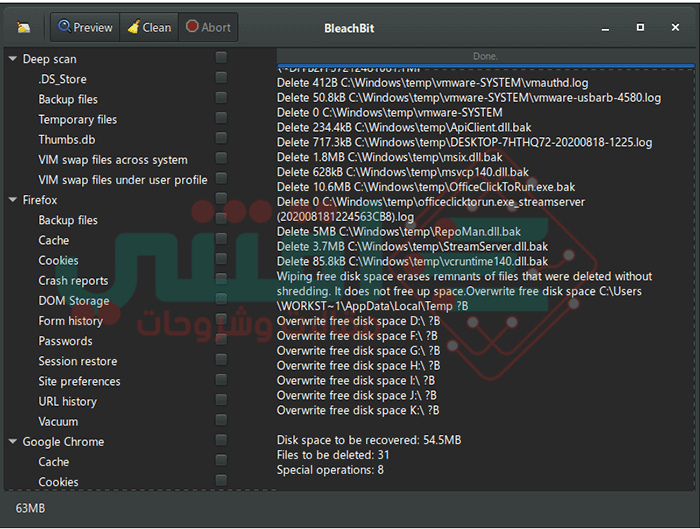700x529 pixels.
Task: Check the Site preferences checkbox
Action: tap(221, 379)
